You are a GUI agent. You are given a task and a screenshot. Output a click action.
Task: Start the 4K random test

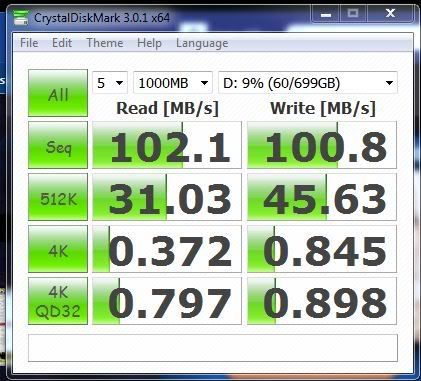[x=58, y=249]
